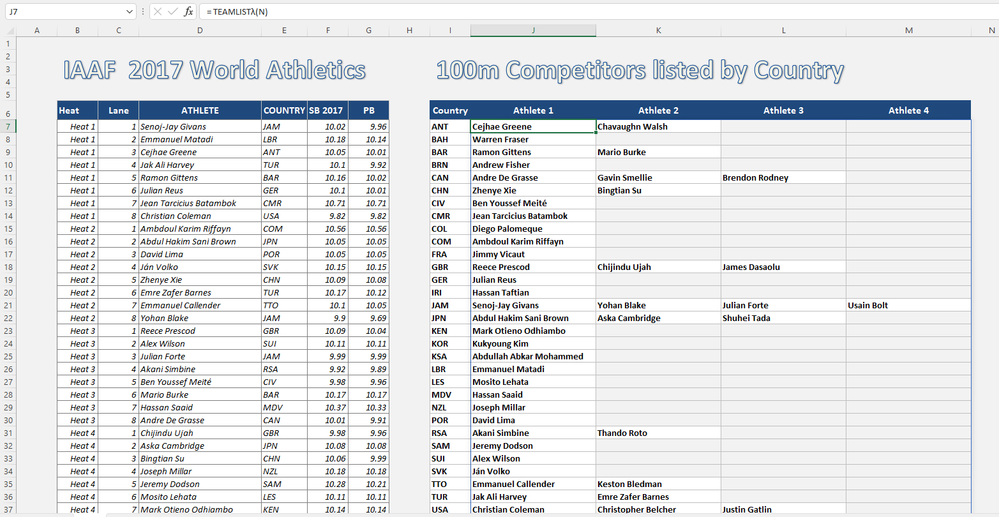
Task: Click the Country header in right table
Action: pyautogui.click(x=450, y=110)
